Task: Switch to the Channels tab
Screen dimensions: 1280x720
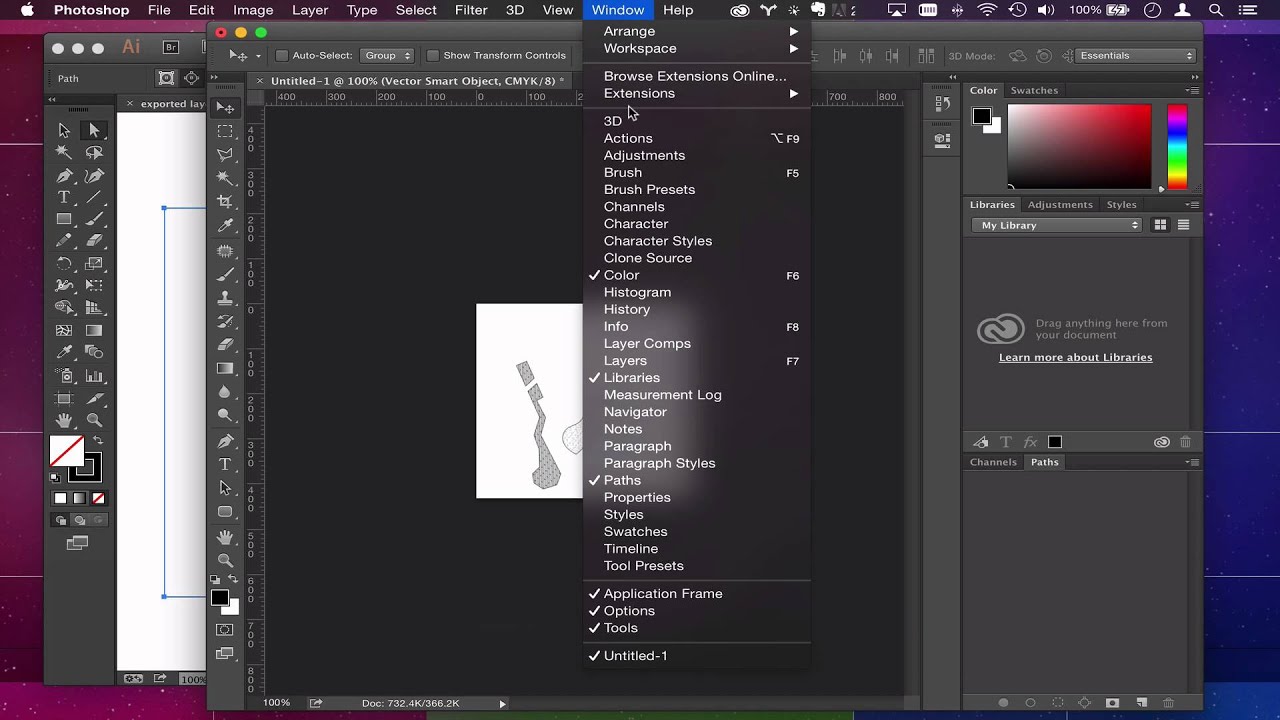Action: (993, 462)
